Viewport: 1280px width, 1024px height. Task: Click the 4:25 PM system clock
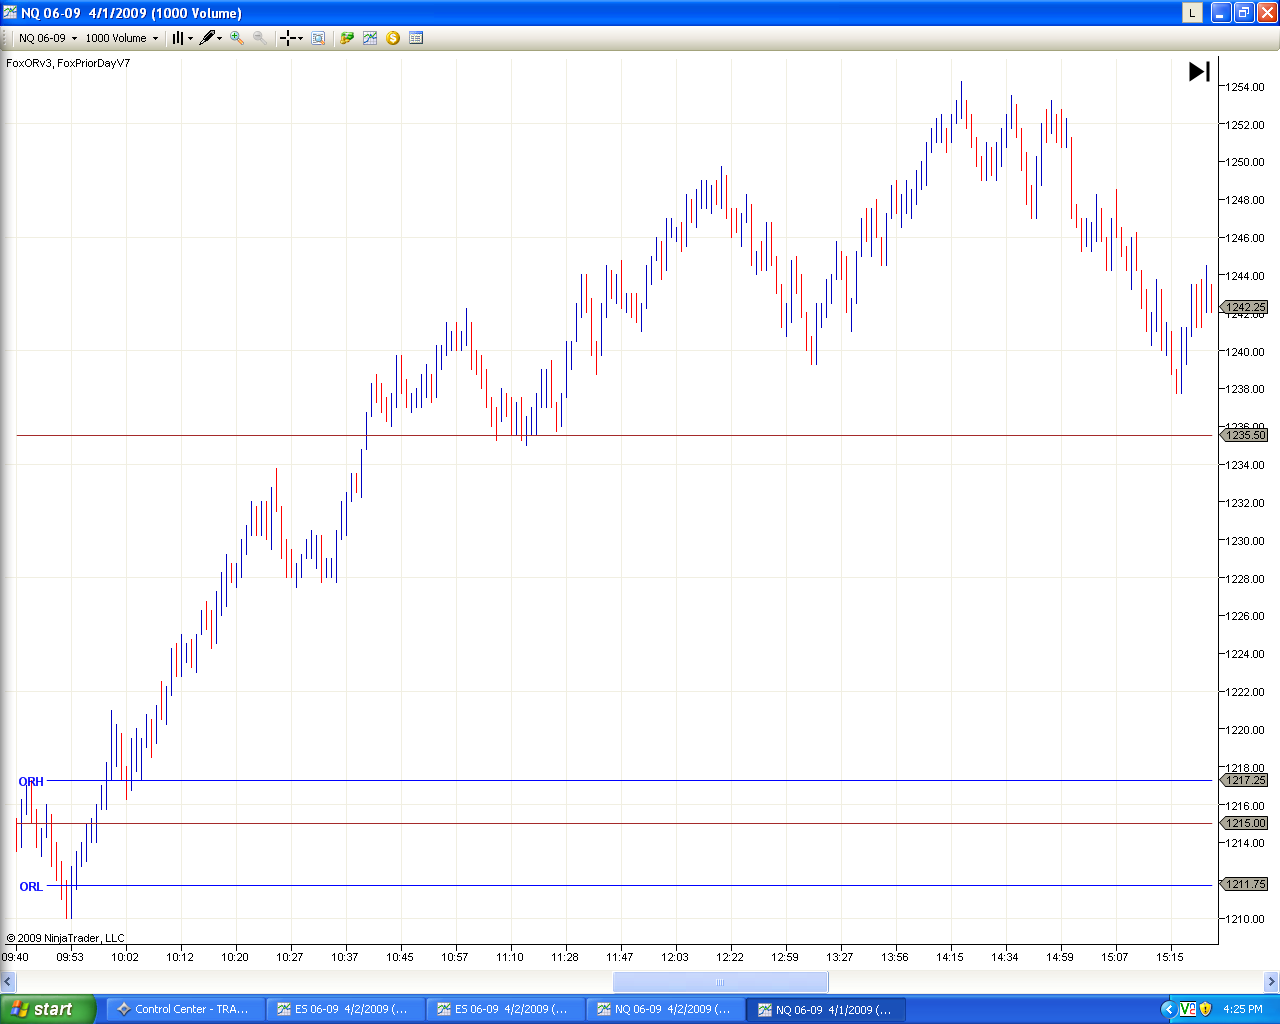click(1242, 1009)
